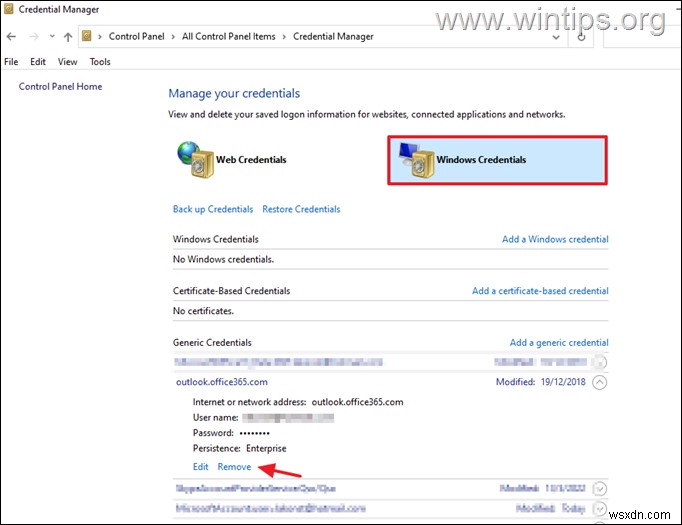Go up one level with Up arrow

click(x=68, y=37)
